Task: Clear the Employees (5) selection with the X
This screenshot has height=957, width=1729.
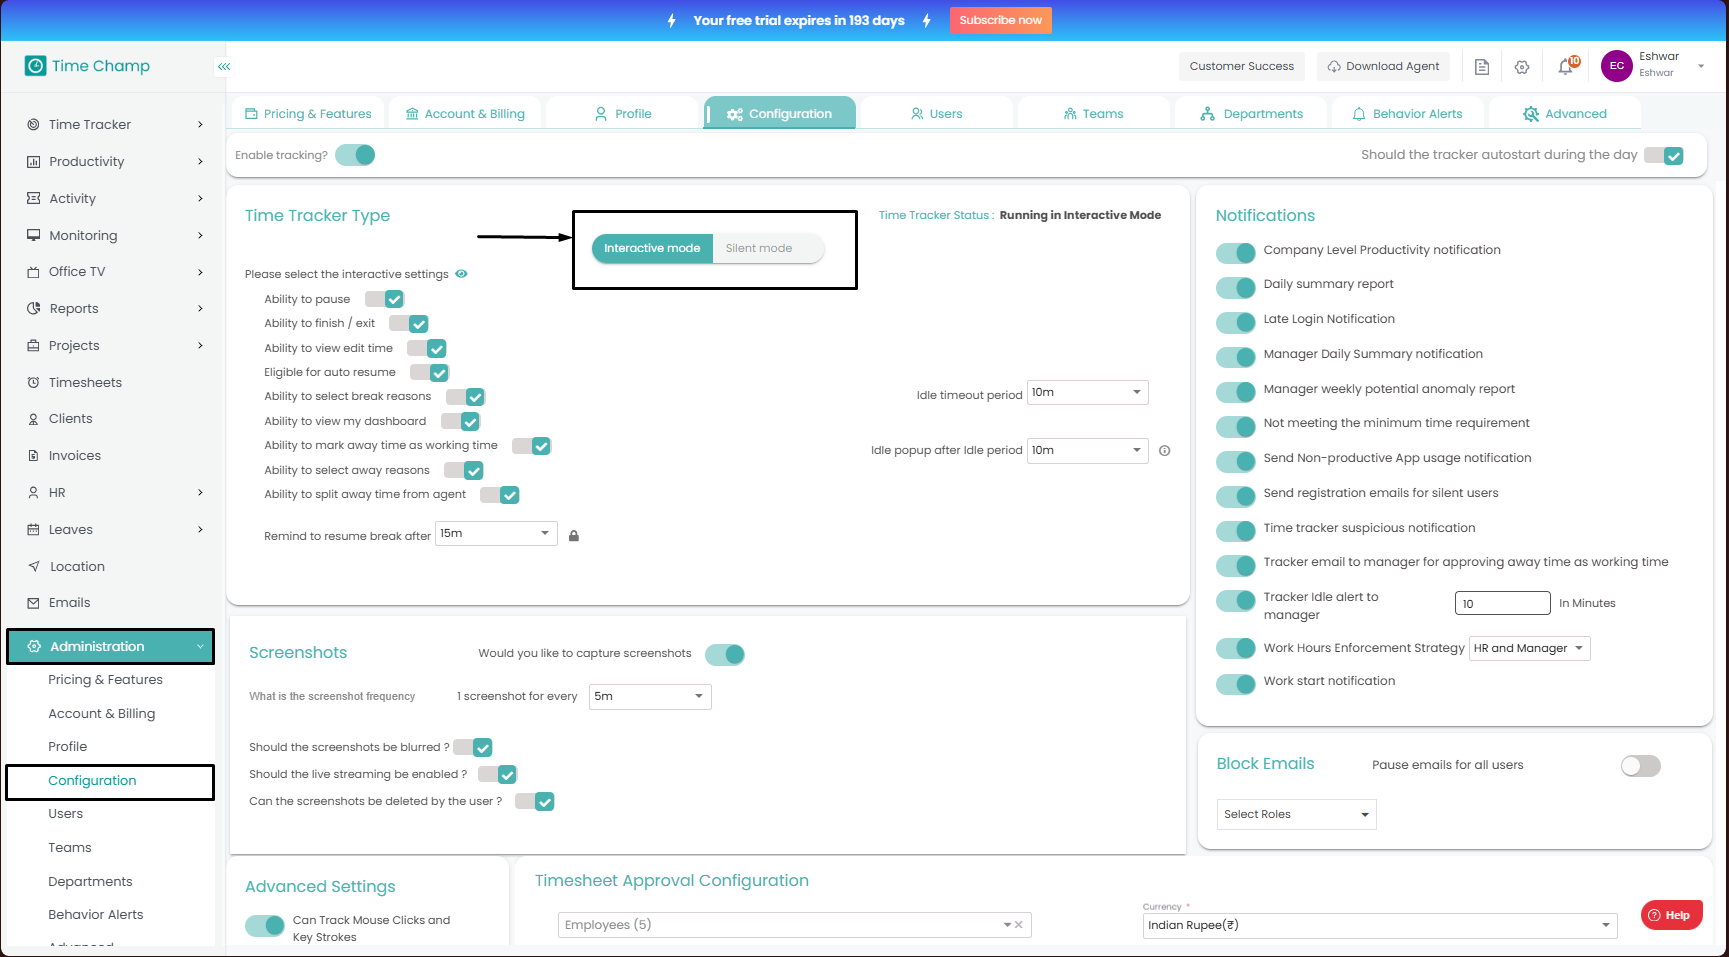Action: (x=1019, y=925)
